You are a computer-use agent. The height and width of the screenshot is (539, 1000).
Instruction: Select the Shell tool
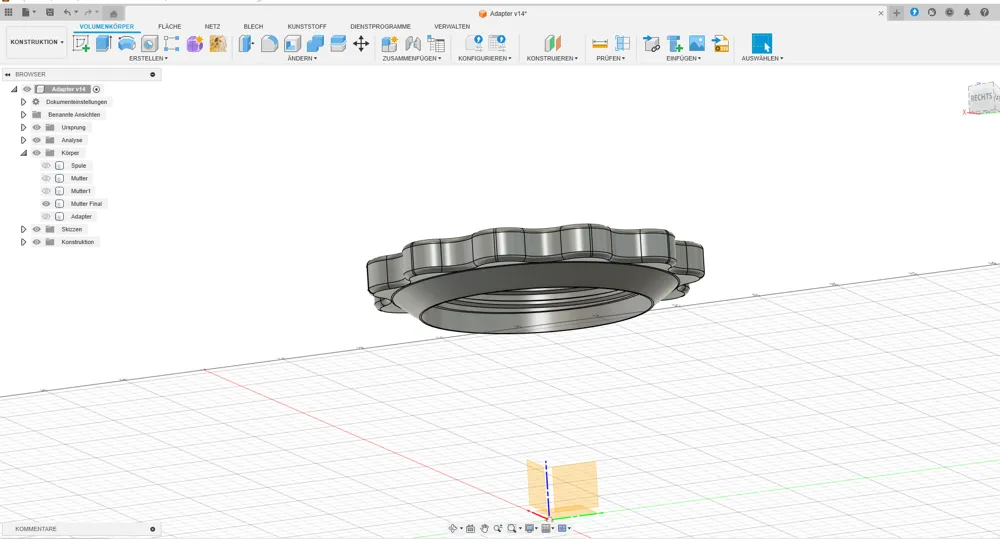click(292, 43)
